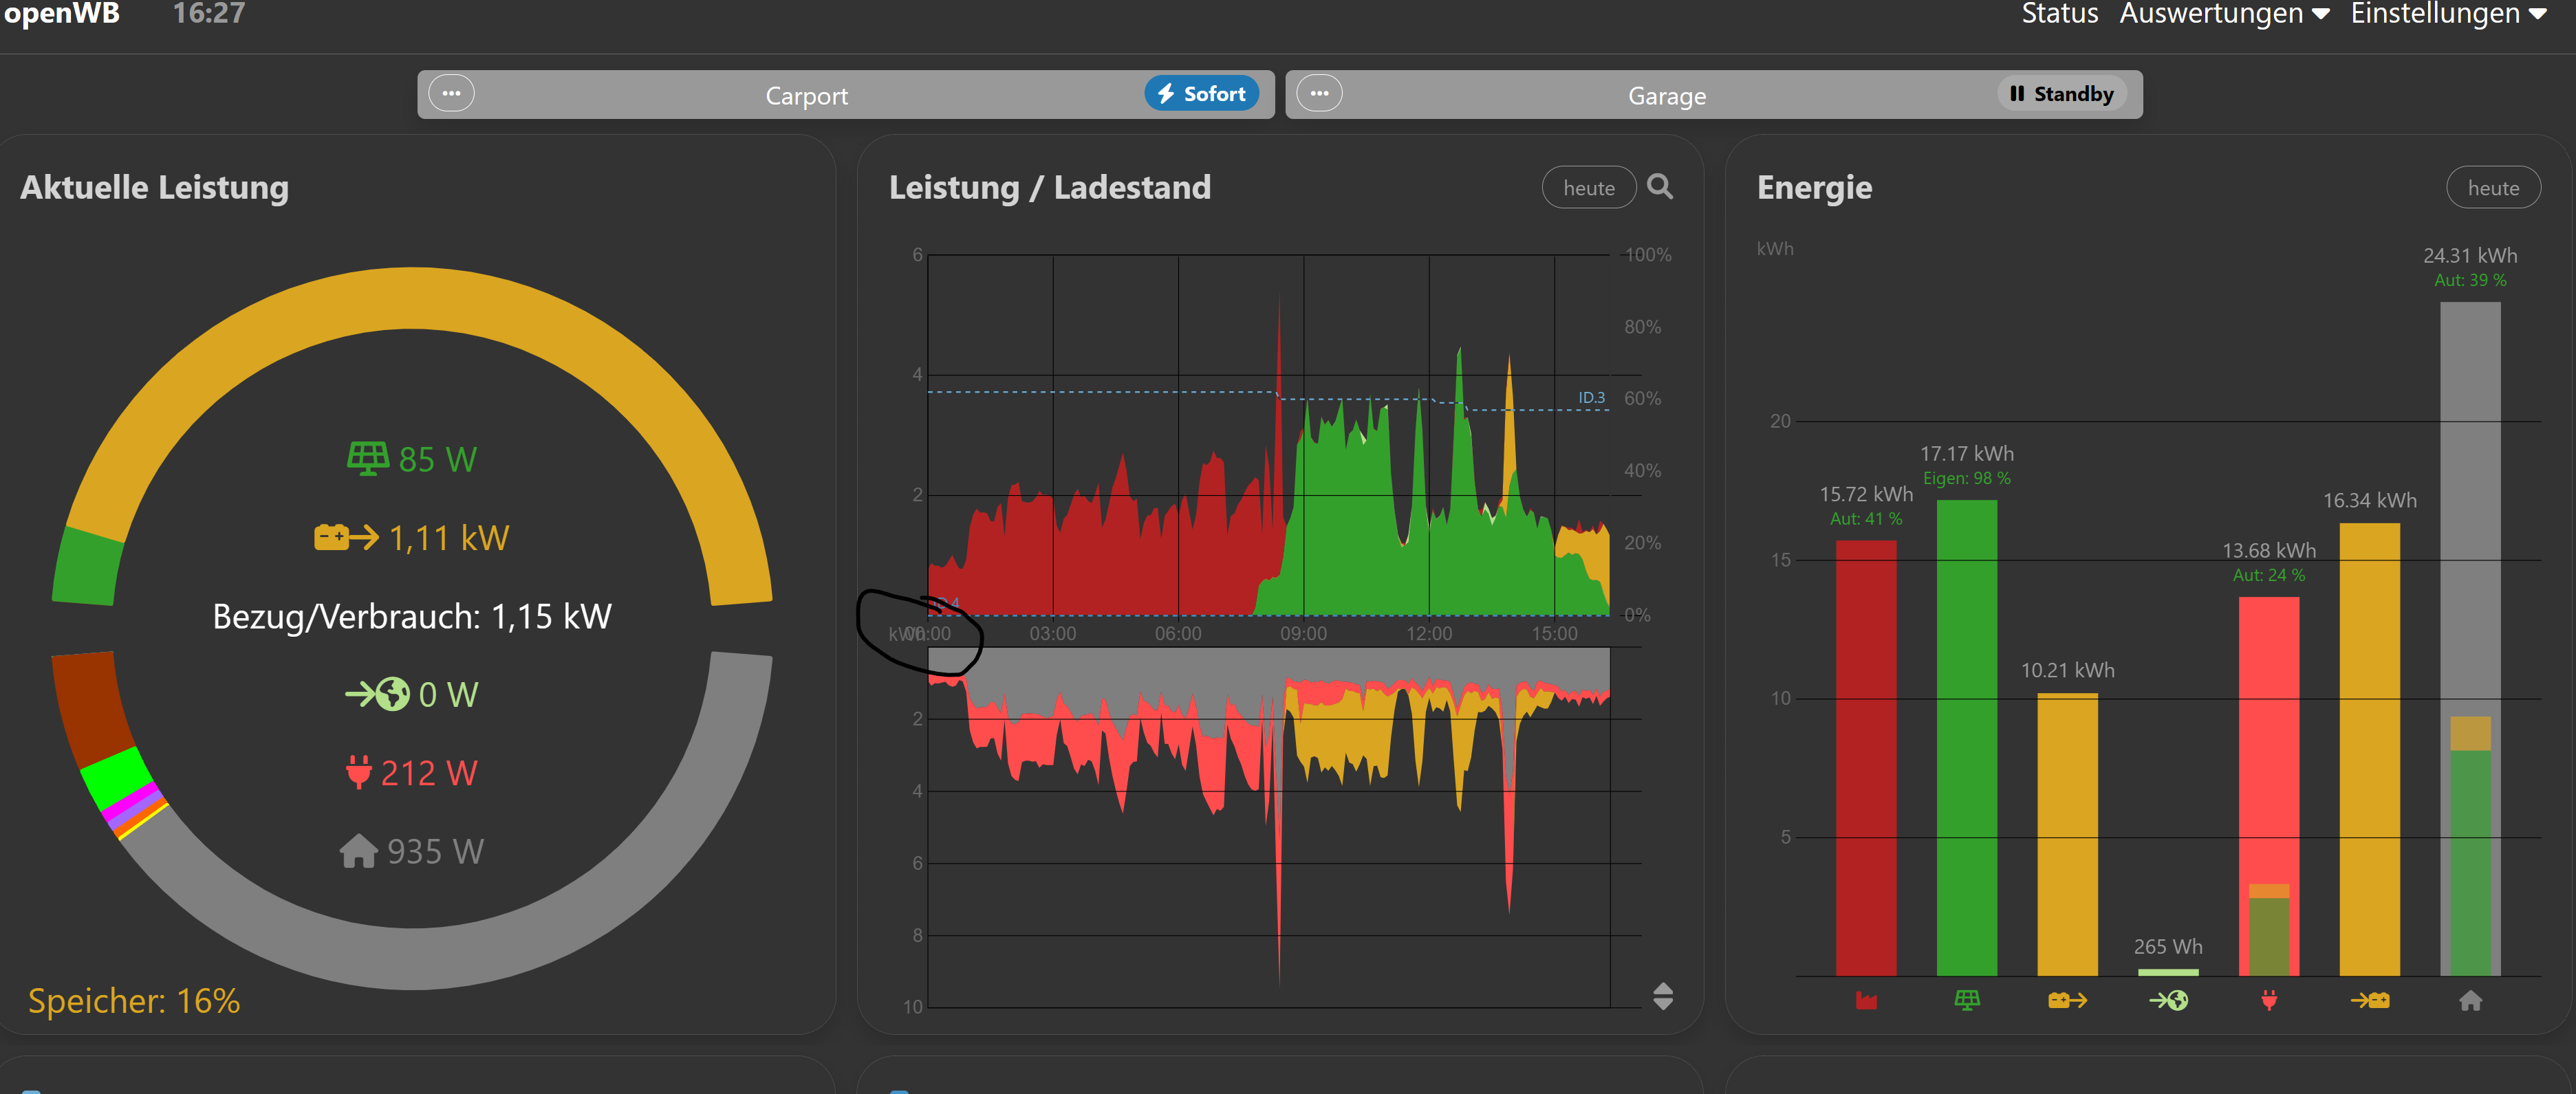The height and width of the screenshot is (1094, 2576).
Task: Click the battery discharge icon under Energie
Action: (2067, 1000)
